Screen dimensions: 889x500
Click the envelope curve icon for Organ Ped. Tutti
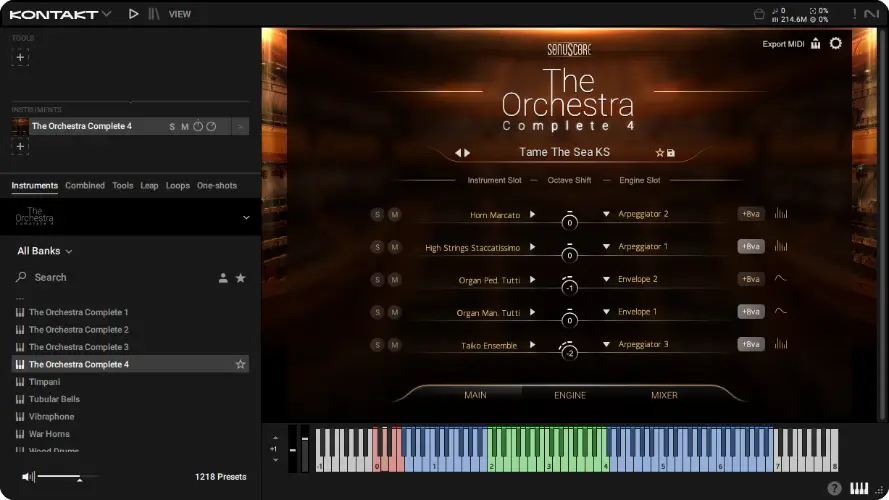point(781,279)
